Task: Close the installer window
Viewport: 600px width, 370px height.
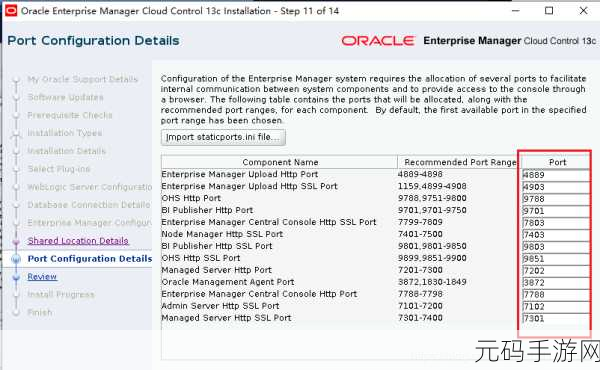Action: tap(583, 11)
